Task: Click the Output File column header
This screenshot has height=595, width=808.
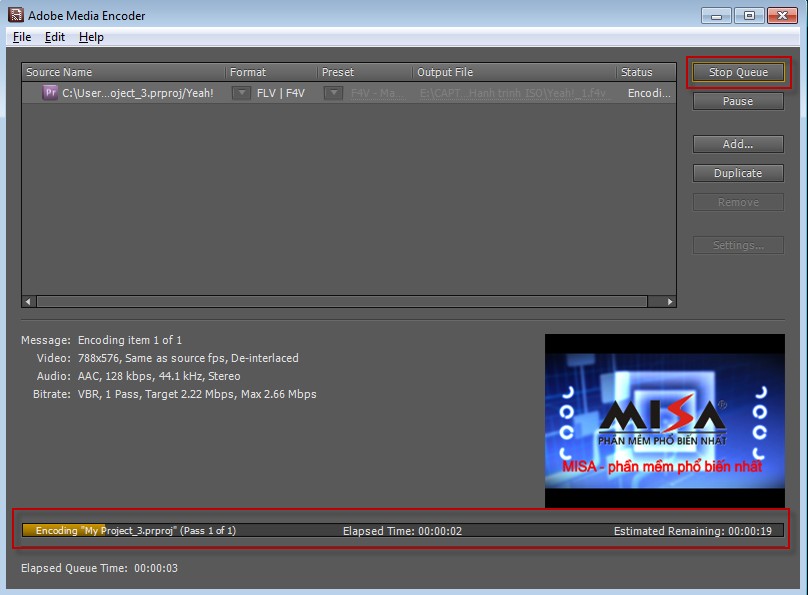Action: (x=514, y=72)
